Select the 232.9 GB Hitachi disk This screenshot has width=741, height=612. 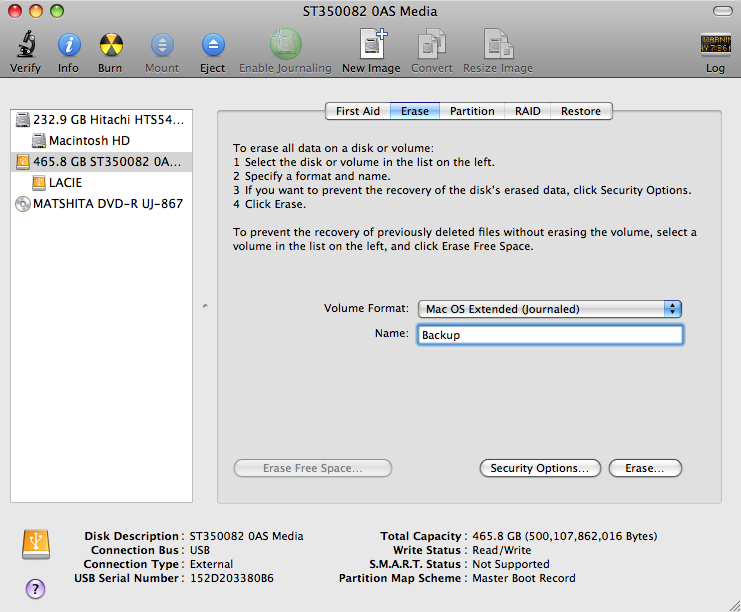(x=101, y=120)
